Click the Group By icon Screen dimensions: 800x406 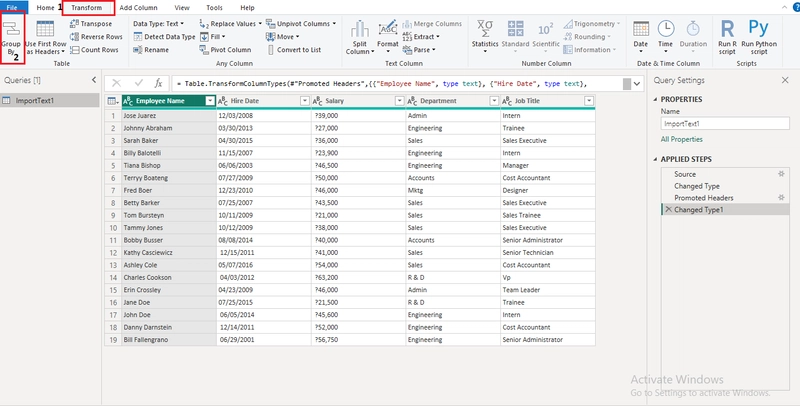point(11,29)
